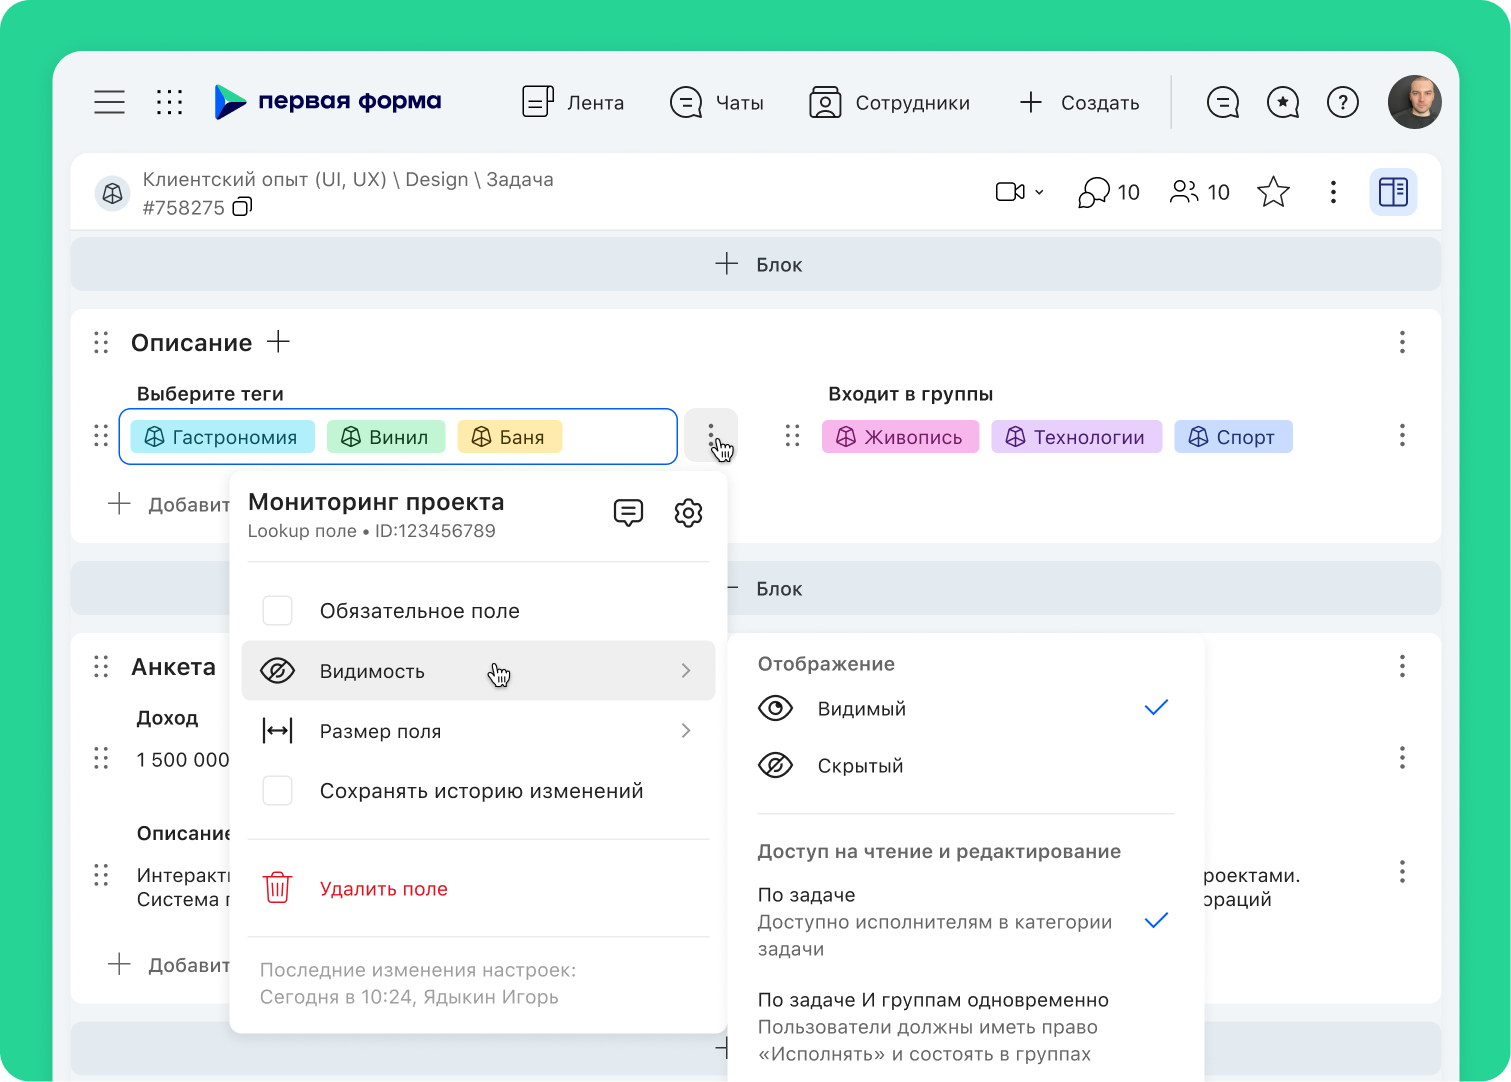The width and height of the screenshot is (1511, 1082).
Task: Expand the video call dropdown arrow
Action: [x=1039, y=192]
